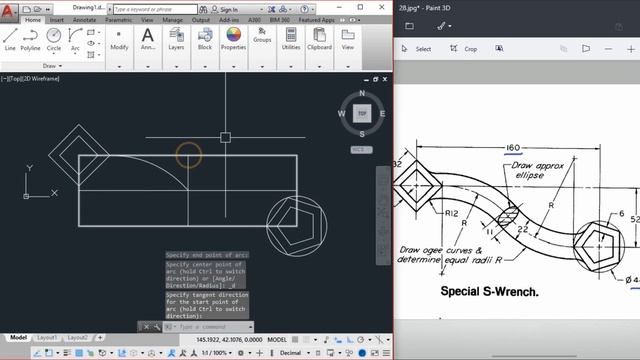640x360 pixels.
Task: Click the zoom out minus icon in Paint 3D
Action: click(608, 49)
